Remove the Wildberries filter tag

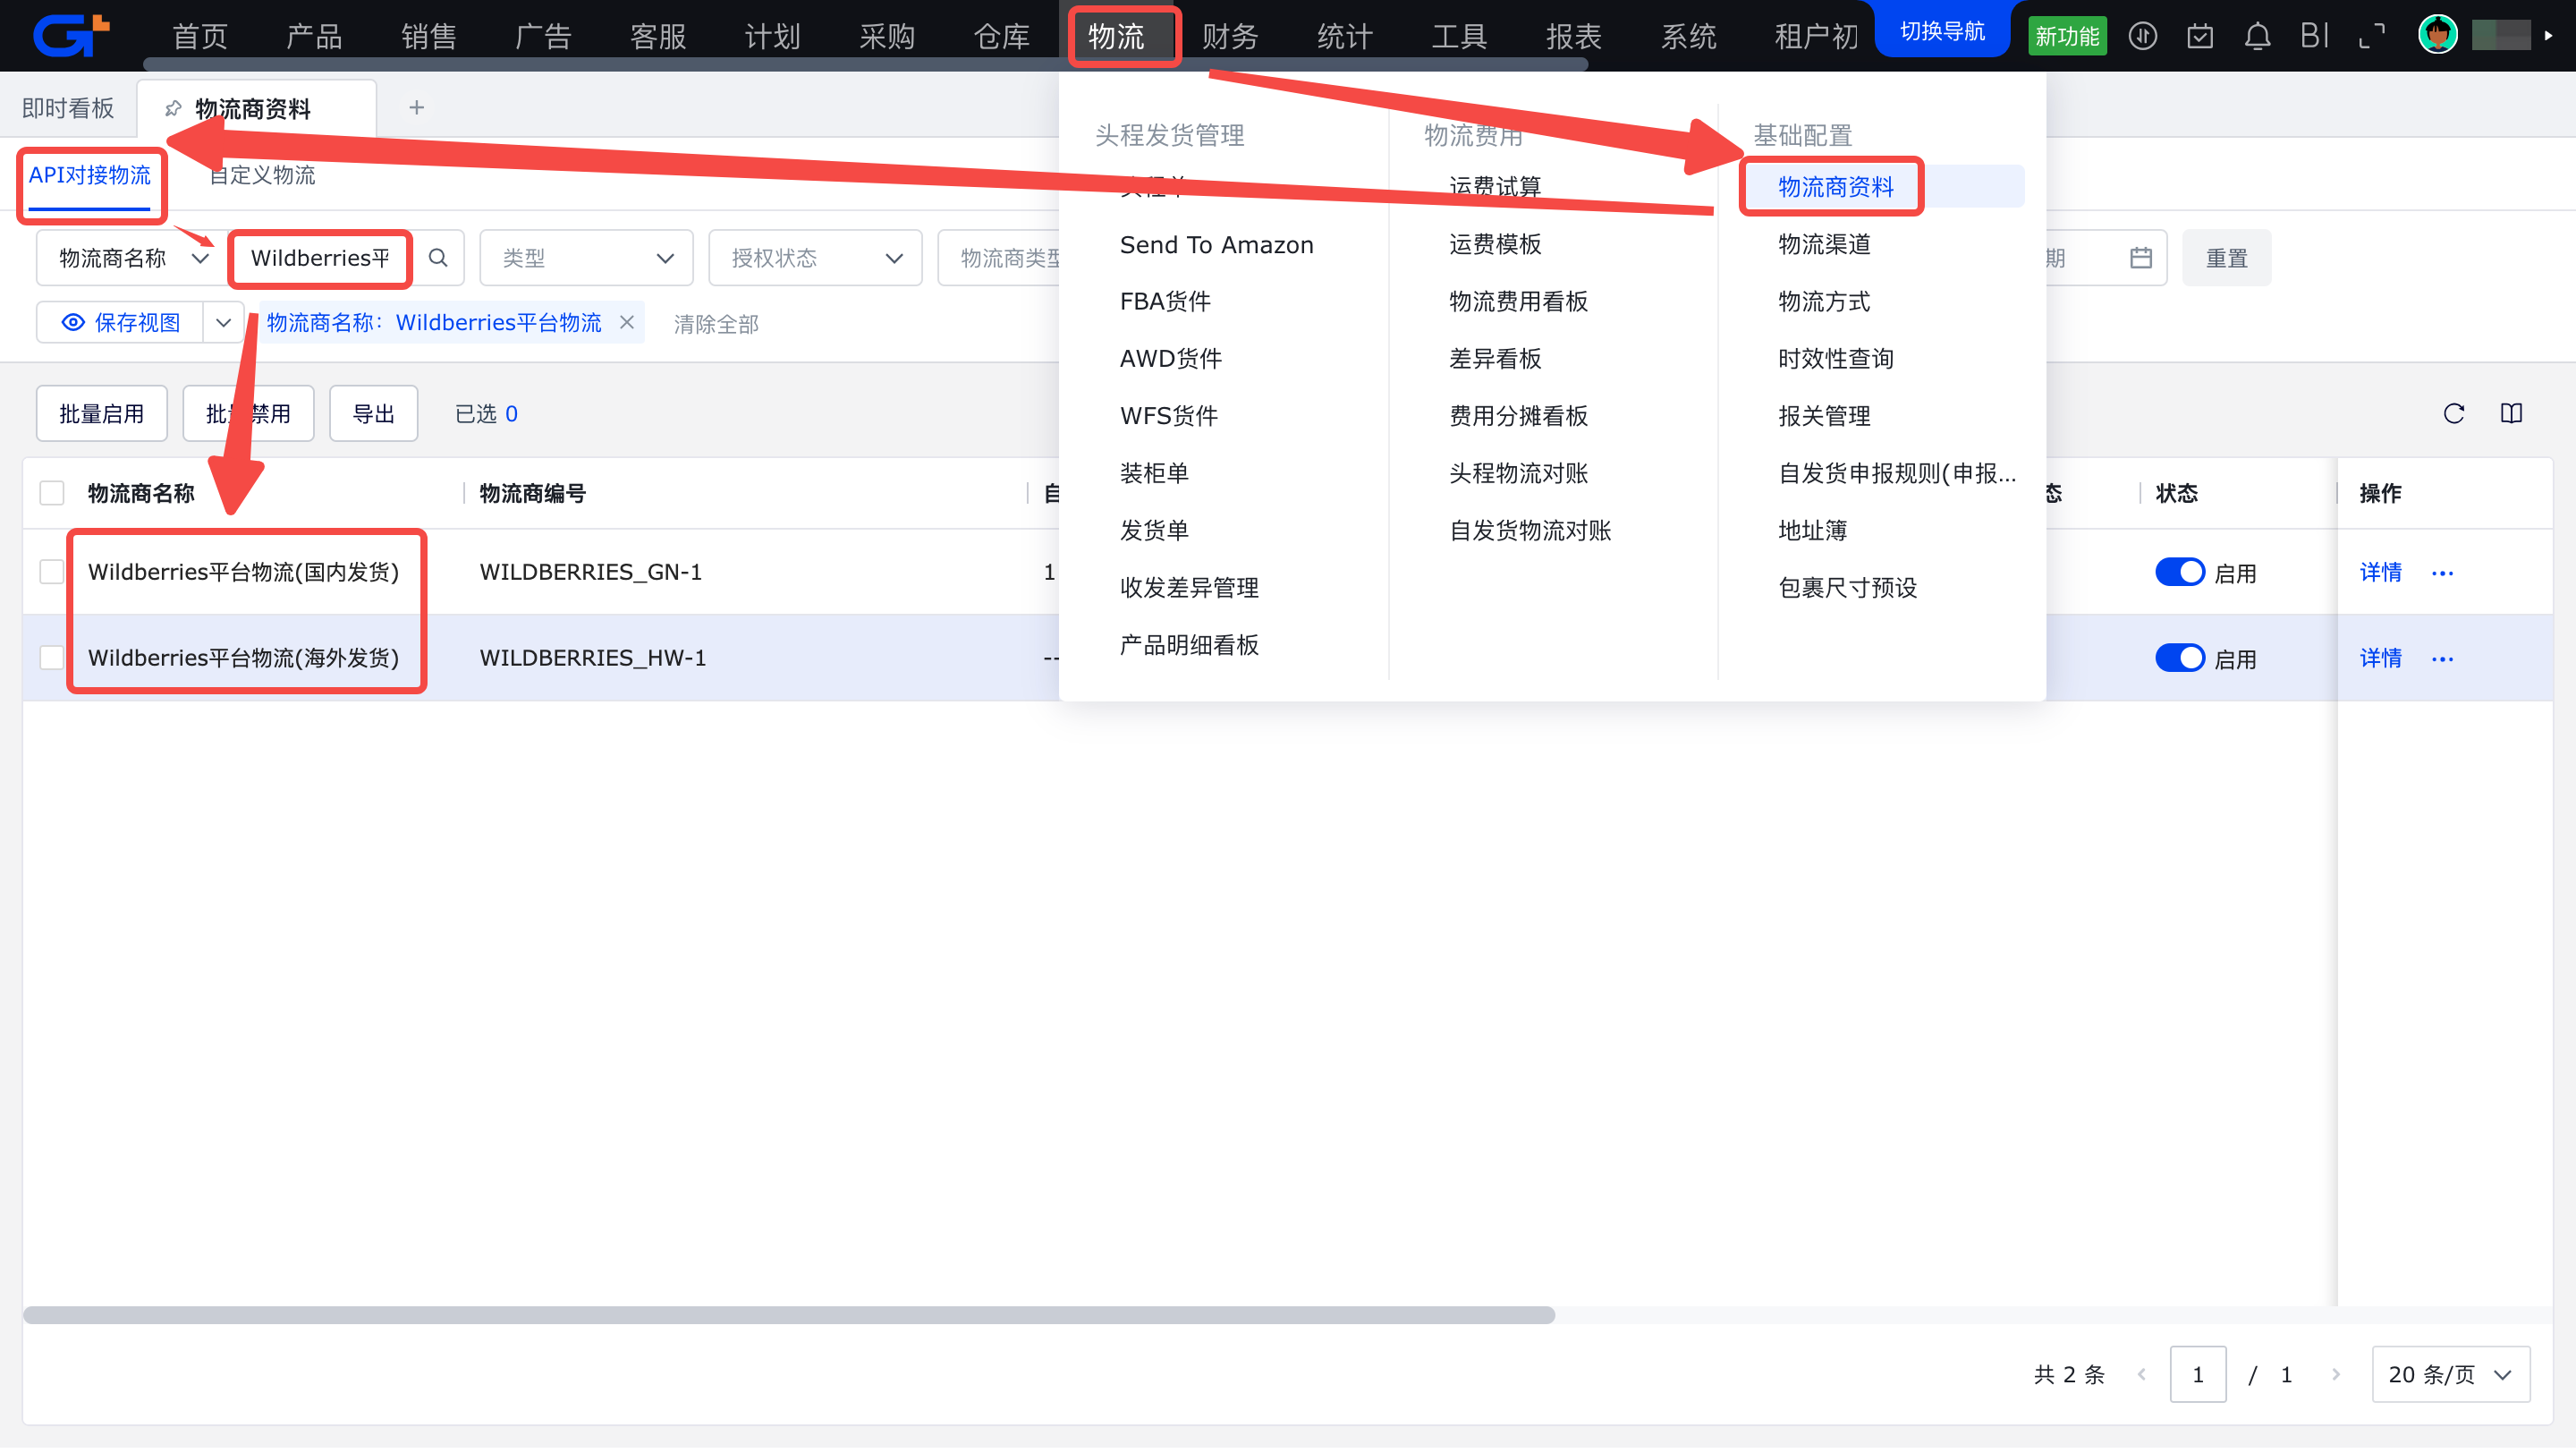(627, 323)
